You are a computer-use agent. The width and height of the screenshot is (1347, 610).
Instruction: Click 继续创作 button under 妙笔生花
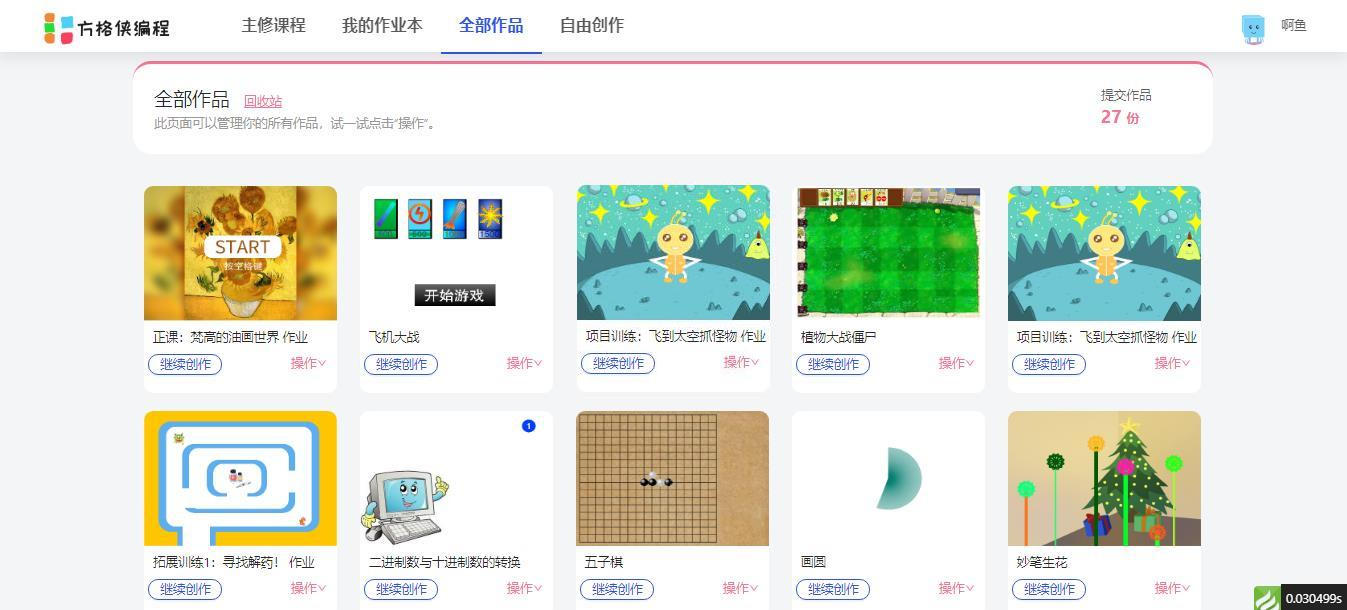pyautogui.click(x=1049, y=589)
